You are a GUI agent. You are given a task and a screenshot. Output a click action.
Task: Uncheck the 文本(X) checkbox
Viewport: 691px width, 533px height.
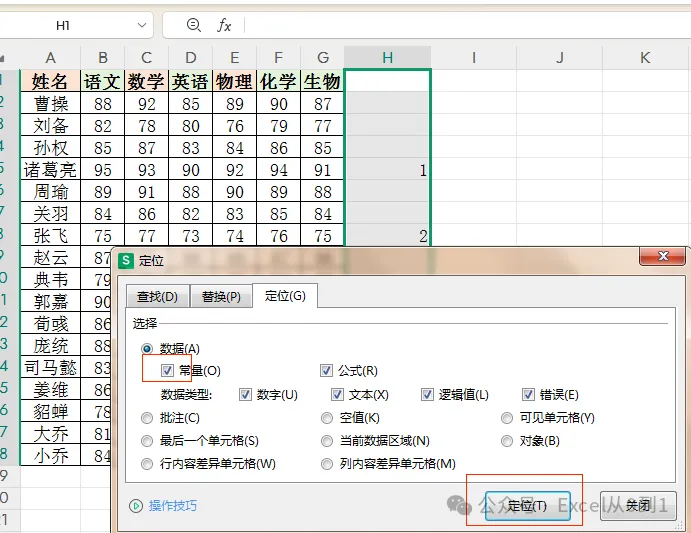(x=337, y=394)
